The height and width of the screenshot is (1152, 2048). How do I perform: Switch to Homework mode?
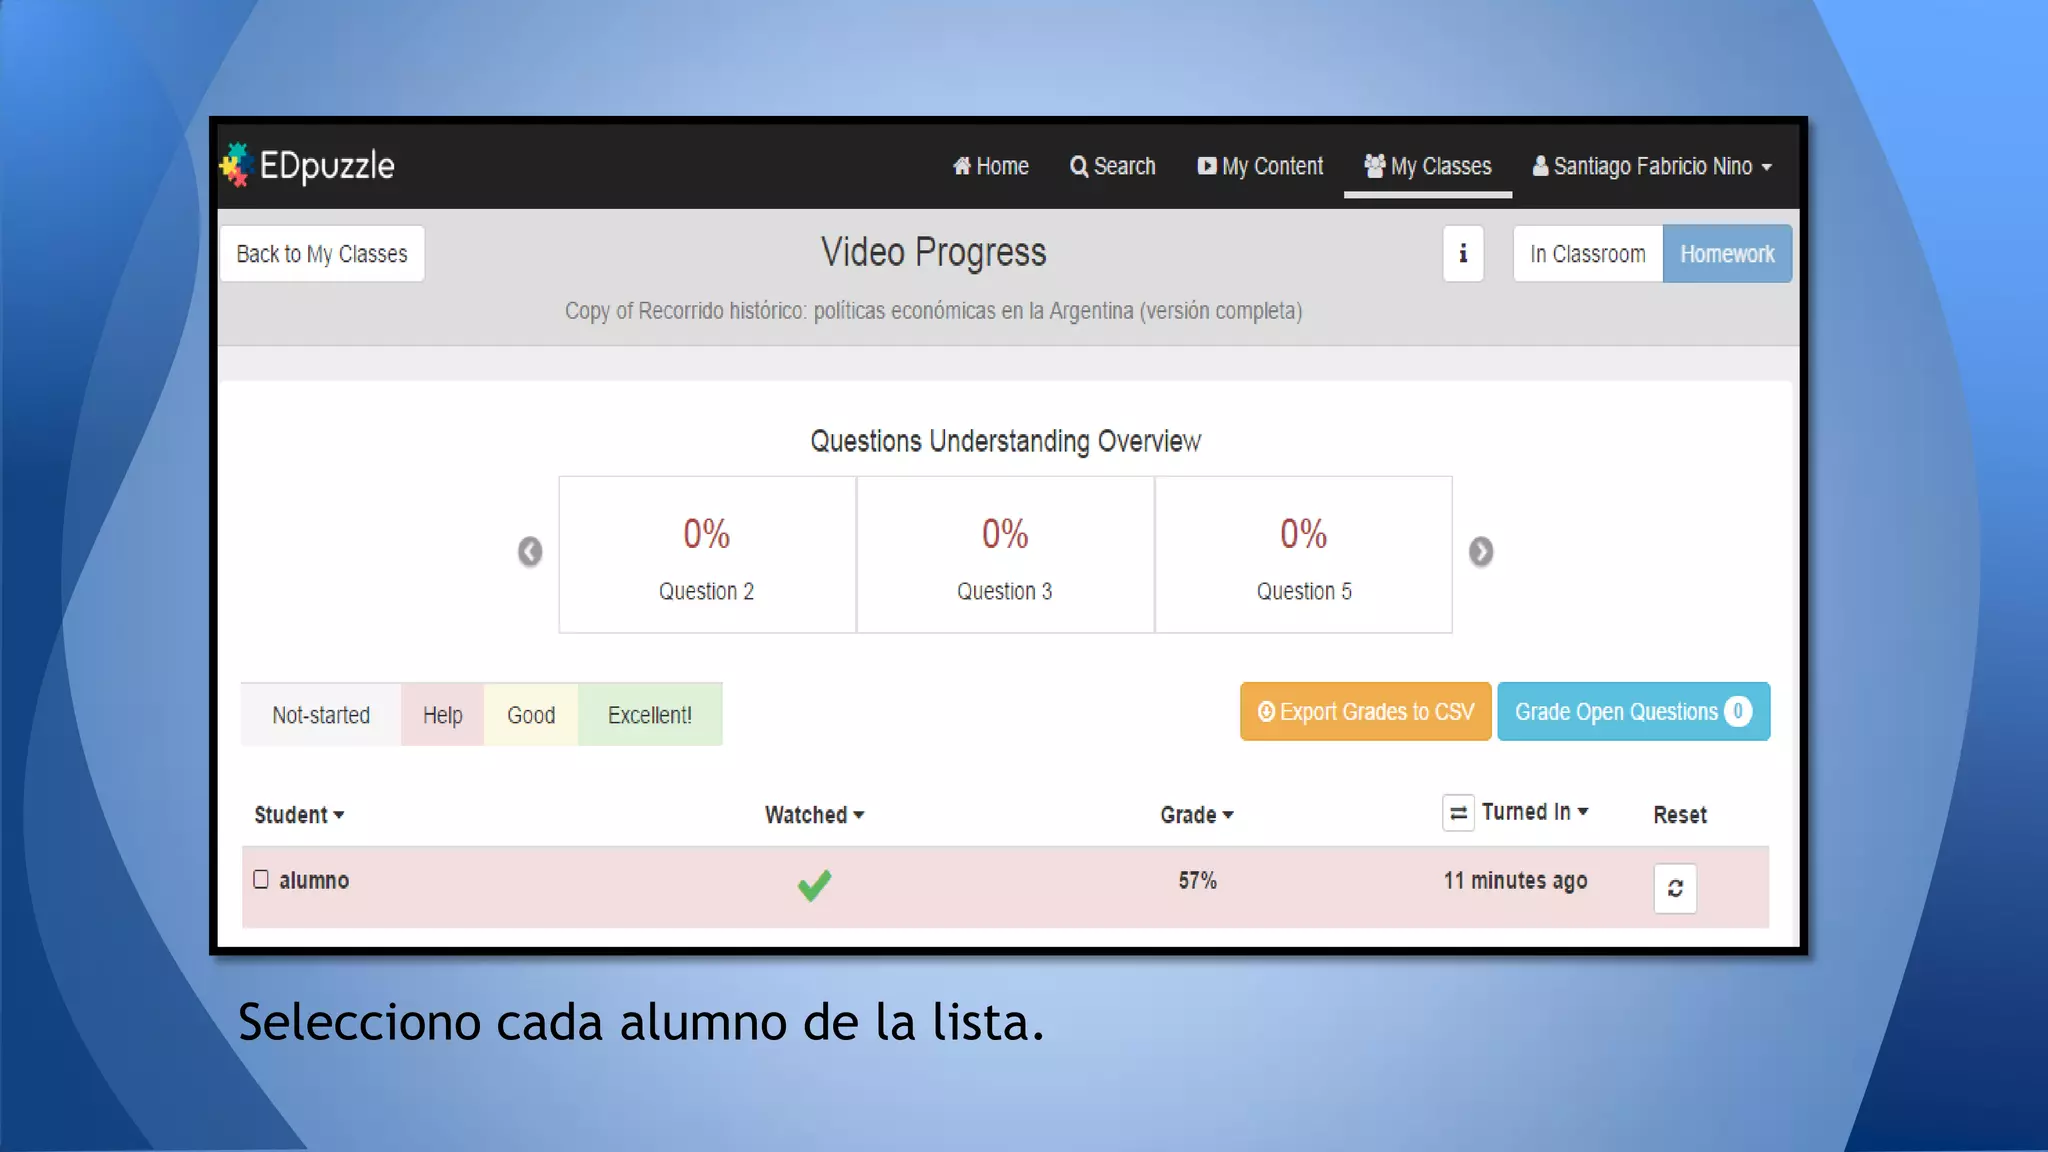1727,254
